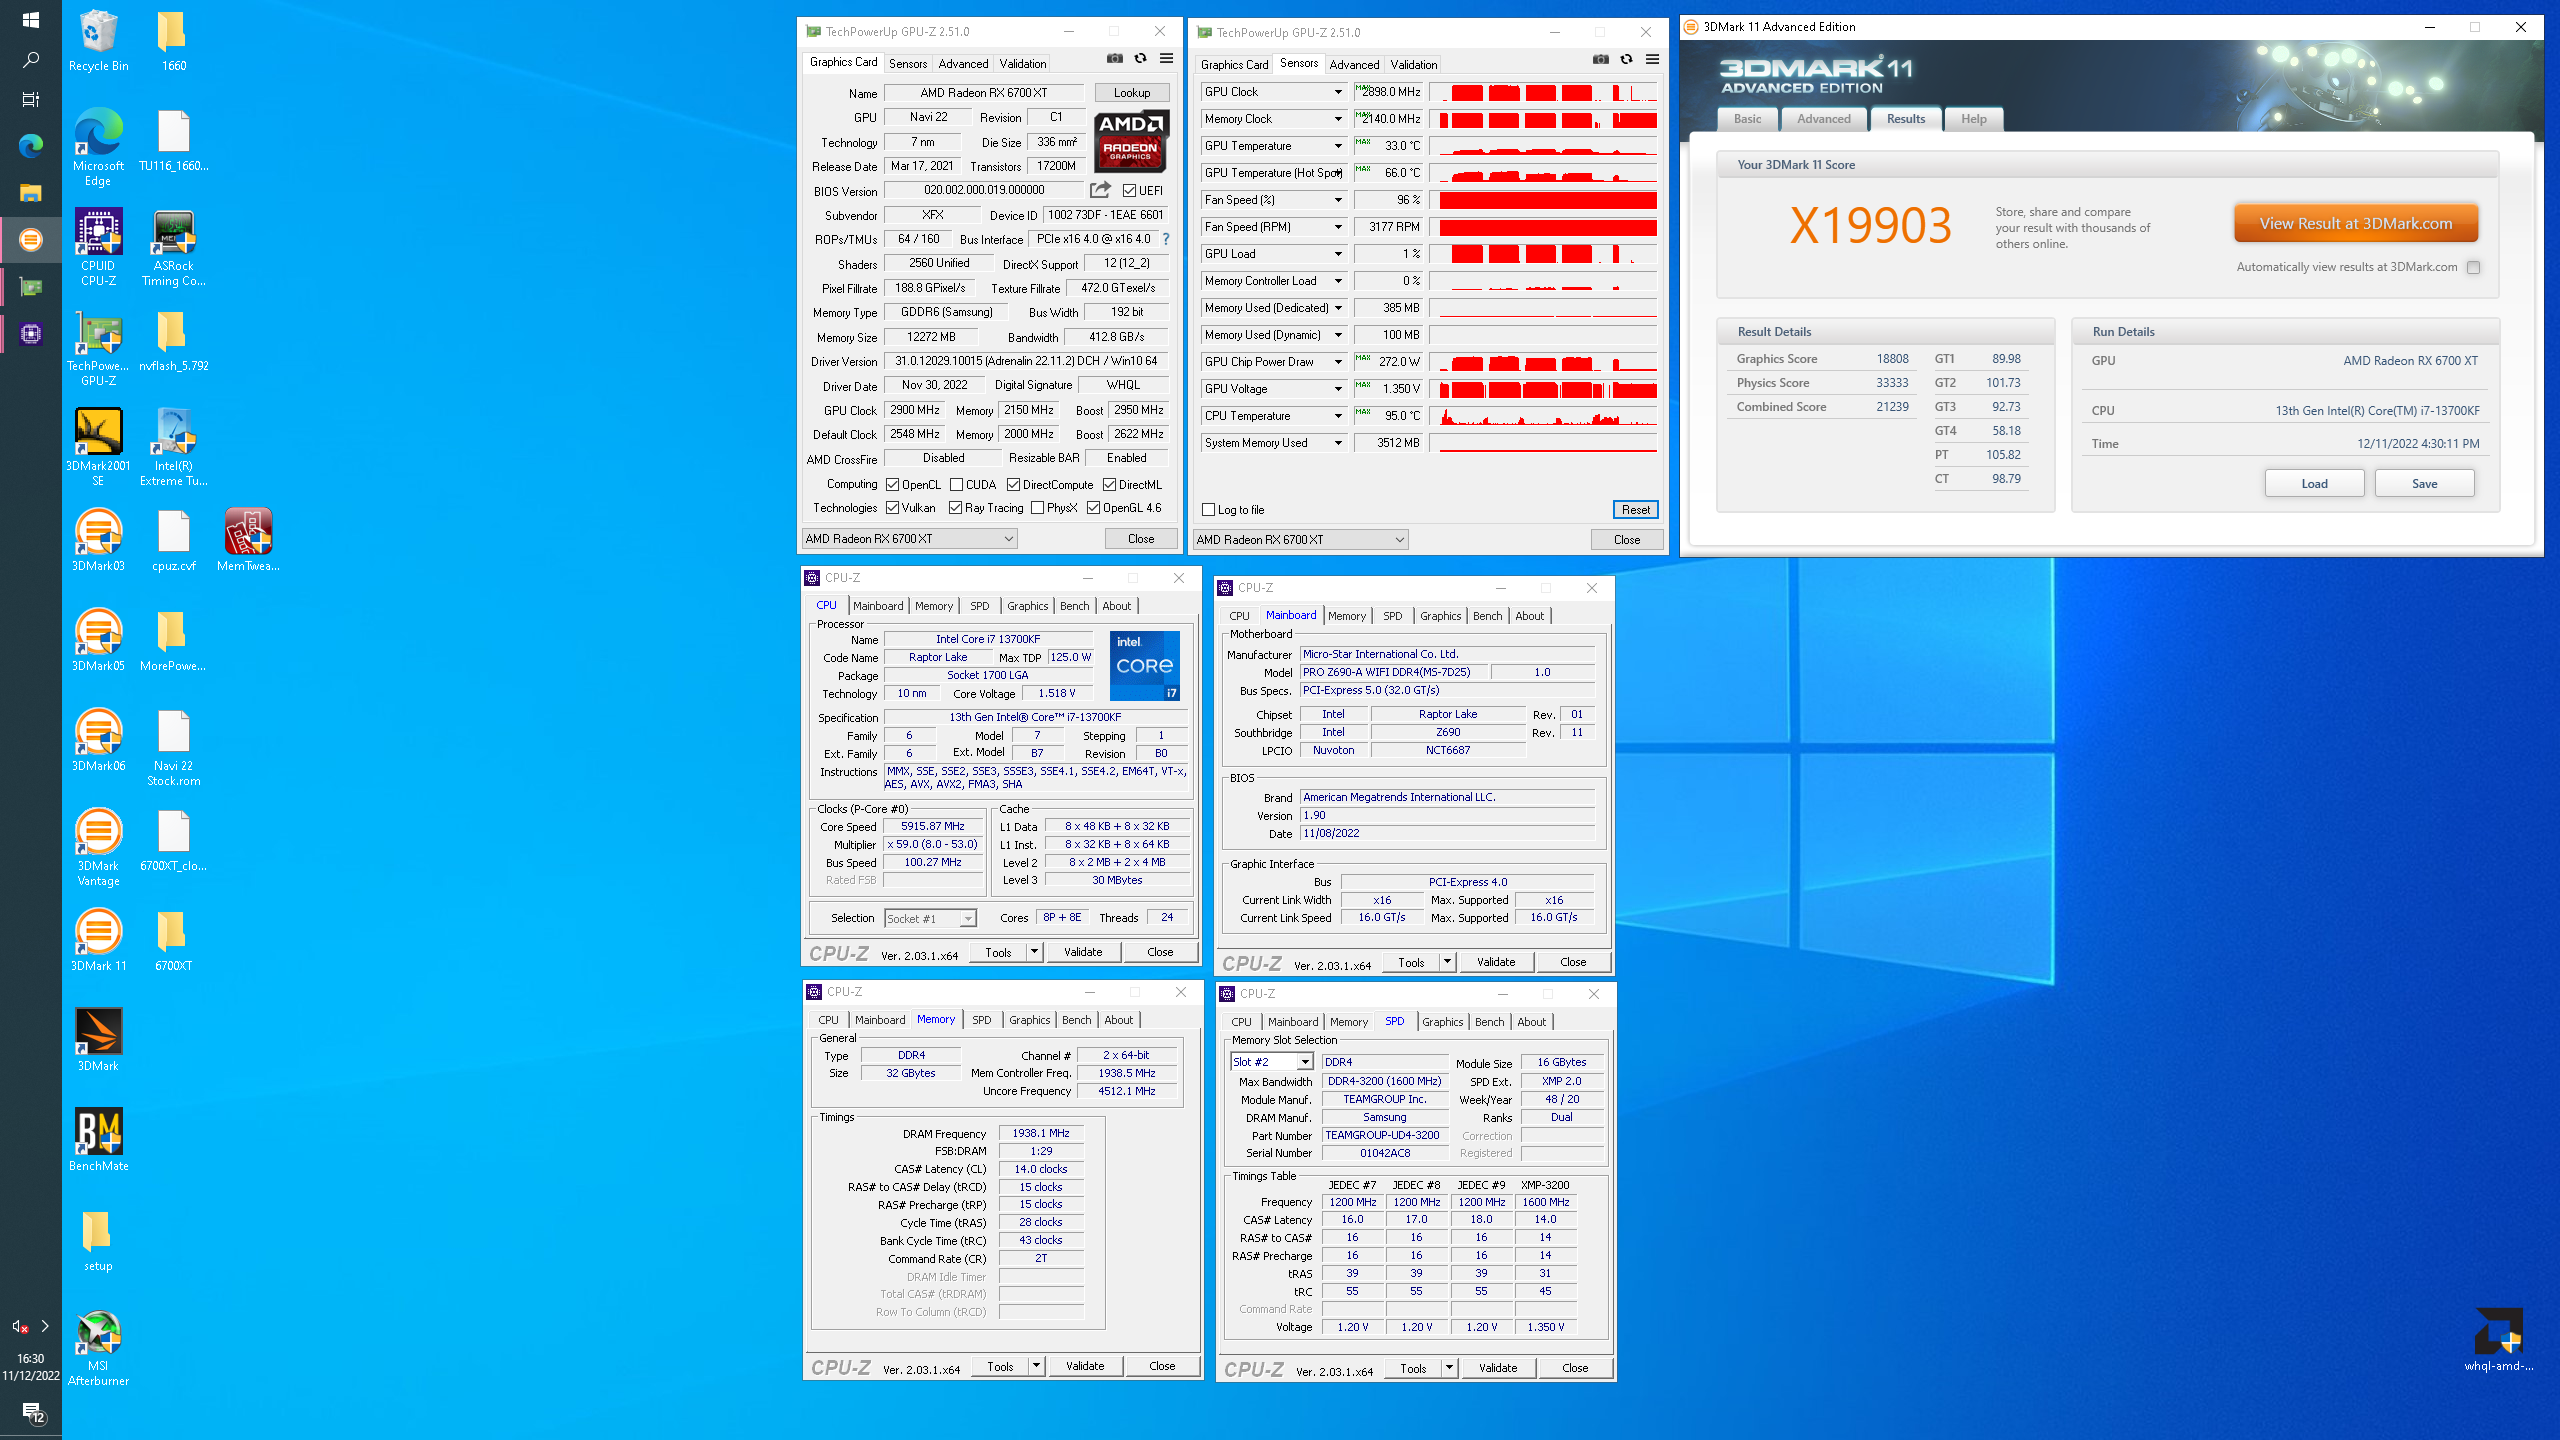Switch to Validation tab in GPU-Z Sensors window
This screenshot has width=2560, height=1440.
[x=1413, y=64]
